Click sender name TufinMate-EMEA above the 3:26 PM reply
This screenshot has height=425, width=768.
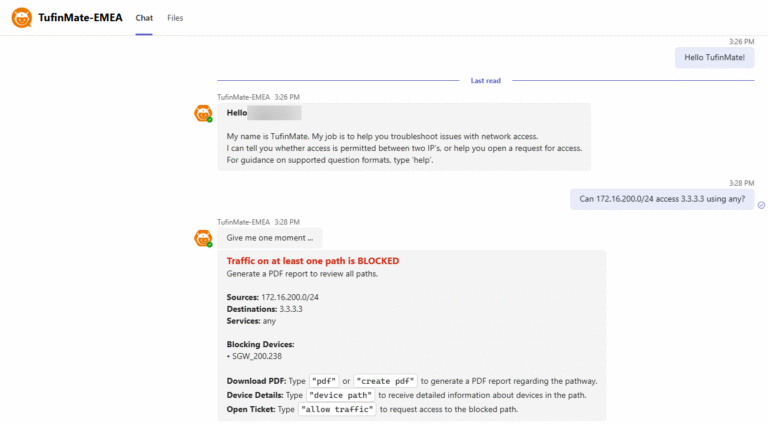pyautogui.click(x=243, y=97)
